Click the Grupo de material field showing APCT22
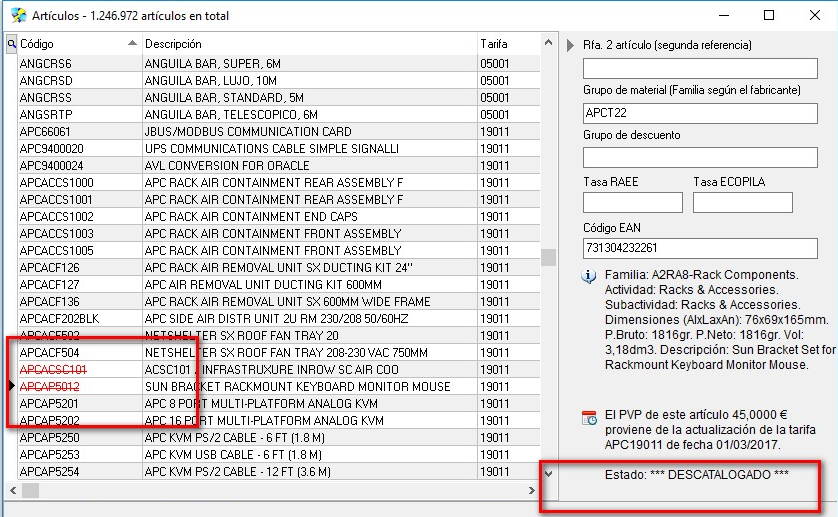This screenshot has width=838, height=517. coord(700,113)
